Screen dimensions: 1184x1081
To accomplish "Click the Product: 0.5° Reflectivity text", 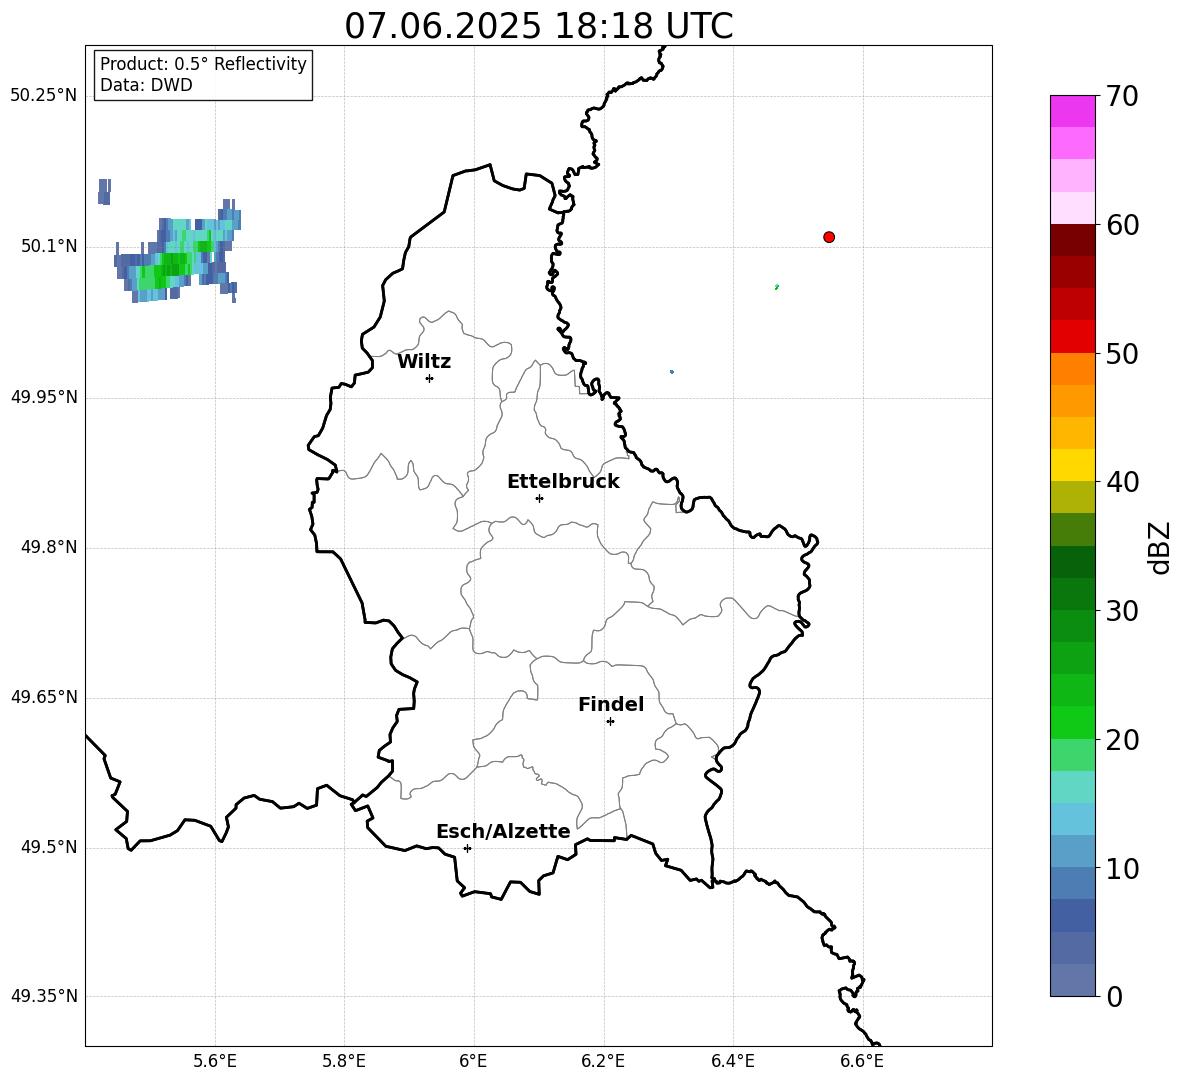I will pos(203,63).
